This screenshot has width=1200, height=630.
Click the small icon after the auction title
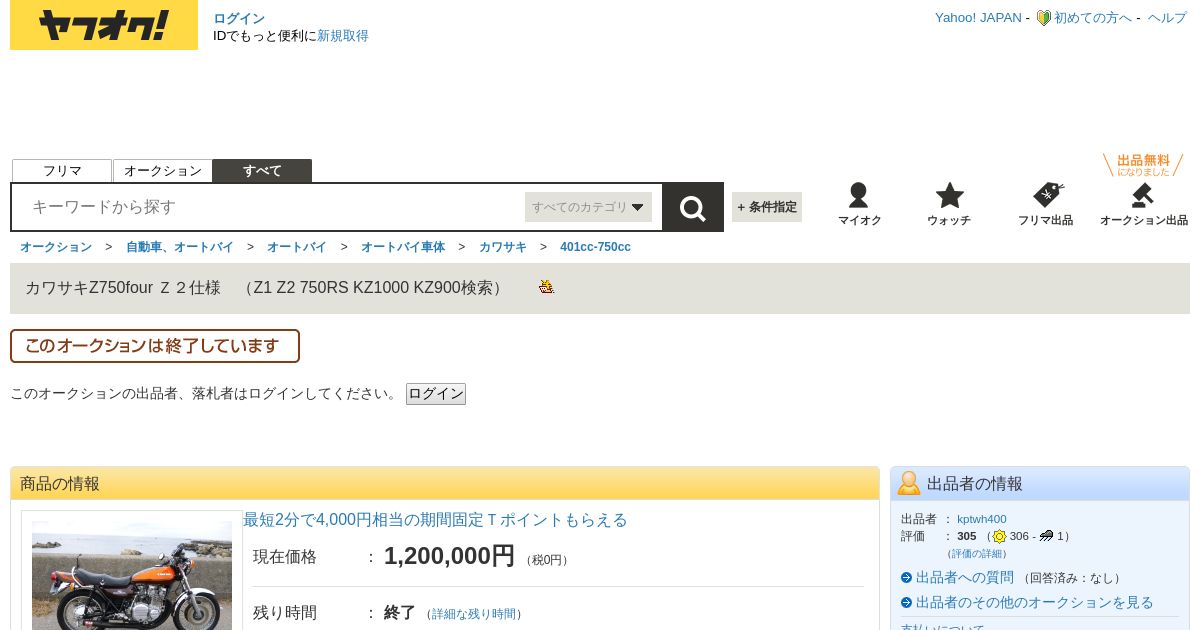[x=546, y=287]
